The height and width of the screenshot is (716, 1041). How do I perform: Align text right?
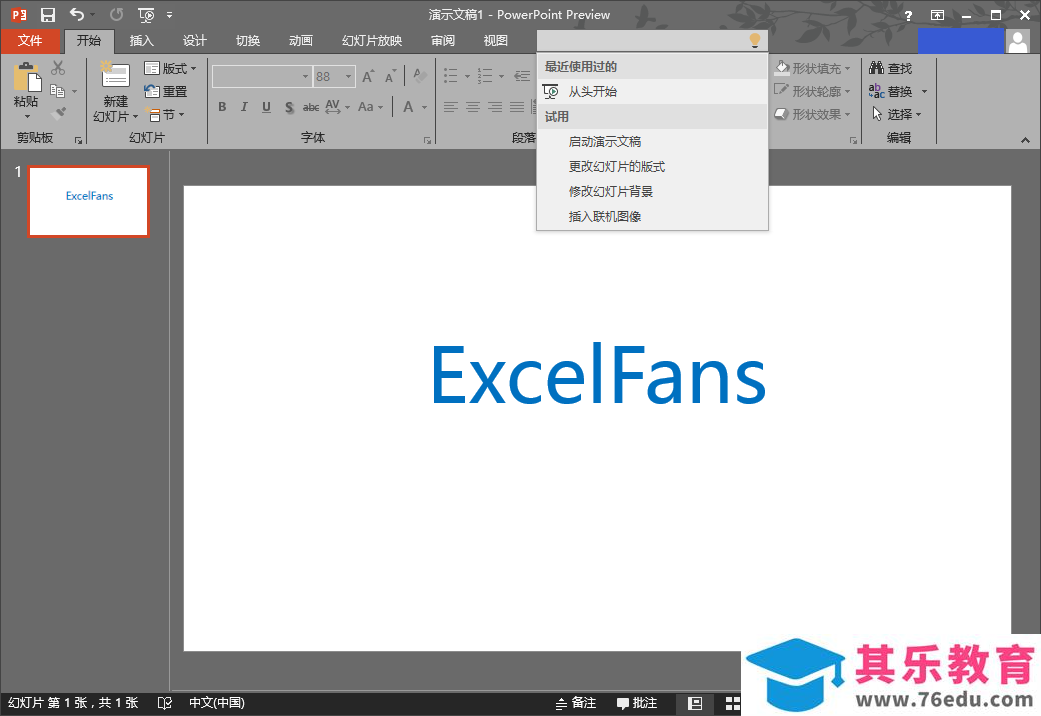coord(495,107)
